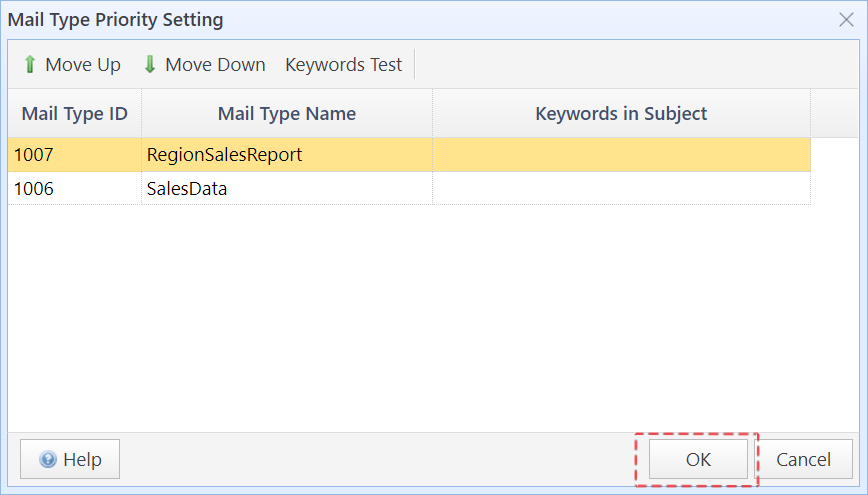Click the 1007 mail type ID cell
The image size is (868, 495).
33,155
